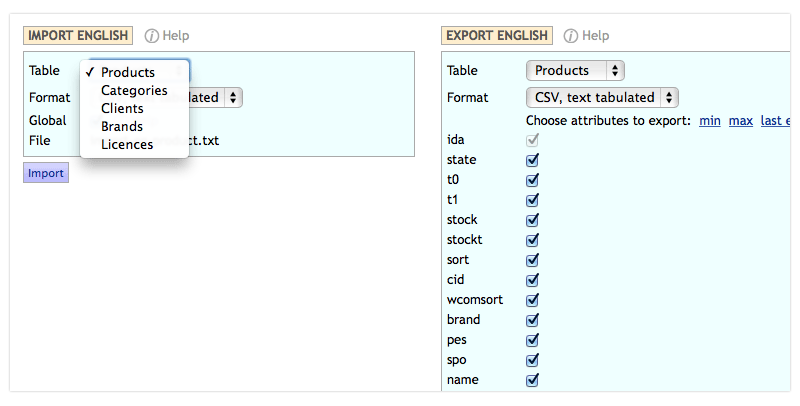Toggle the state attribute checkbox
The width and height of the screenshot is (800, 406).
tap(532, 160)
